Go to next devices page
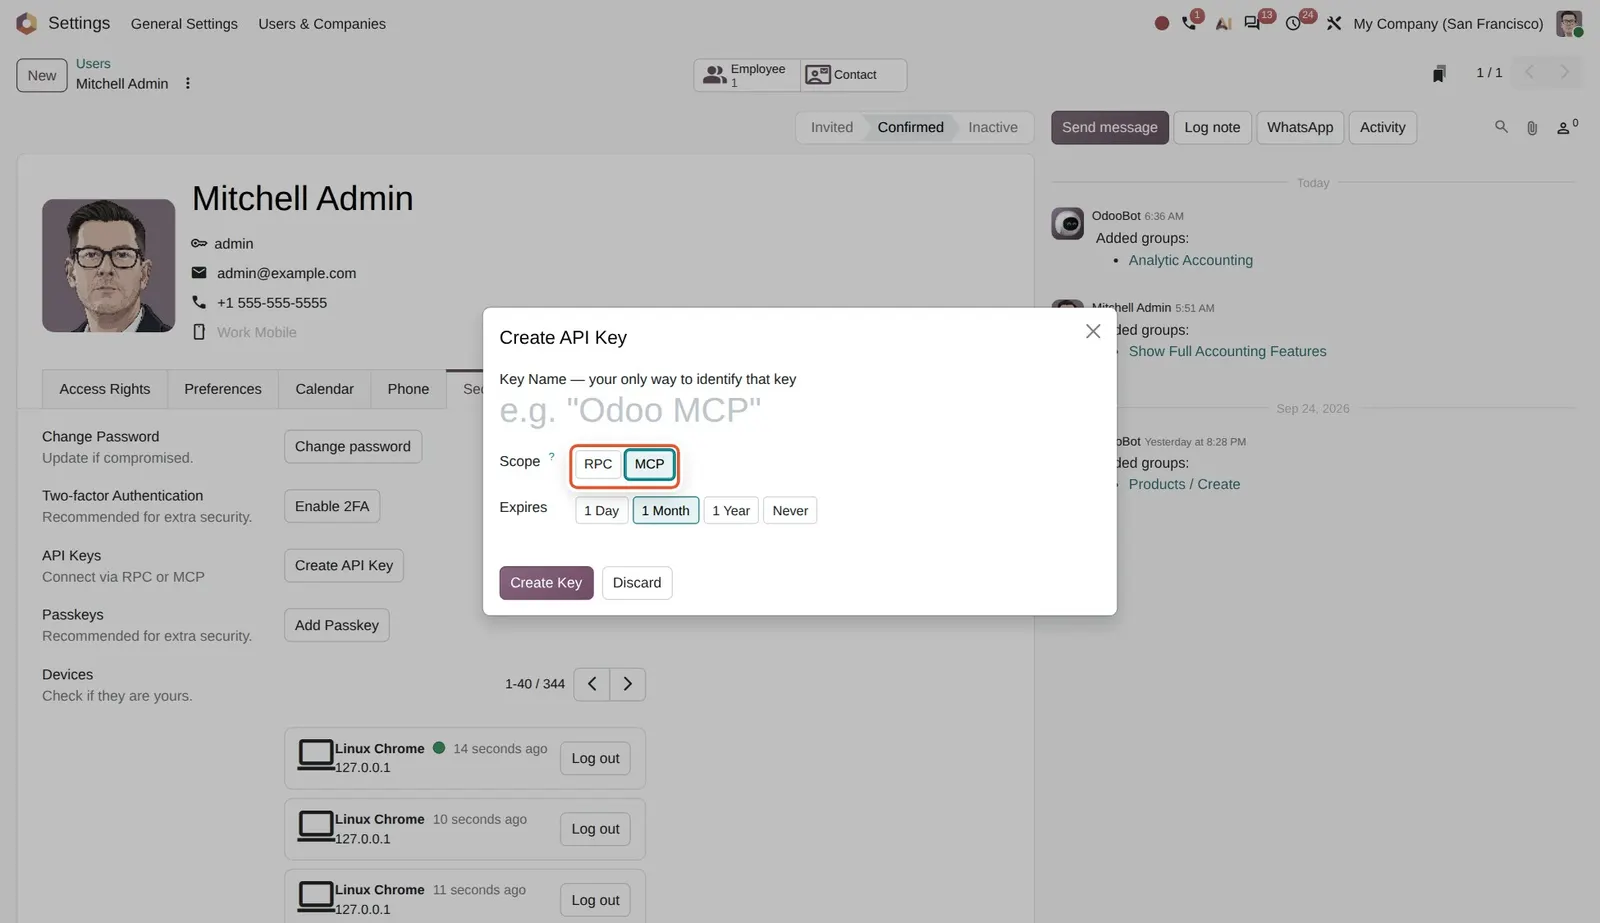This screenshot has width=1600, height=923. point(628,685)
